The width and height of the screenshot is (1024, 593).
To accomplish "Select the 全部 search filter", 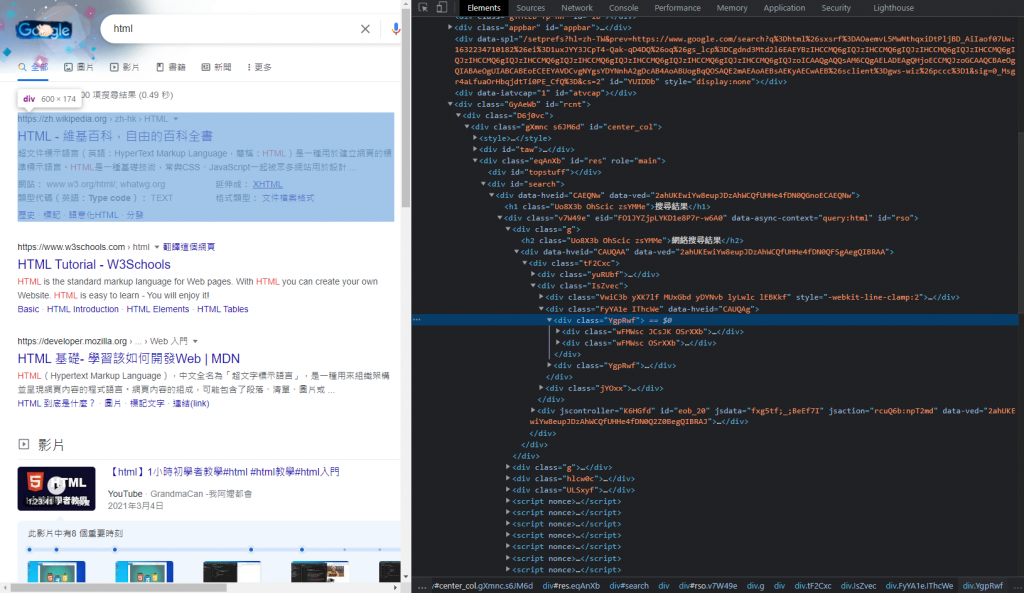I will 33,67.
